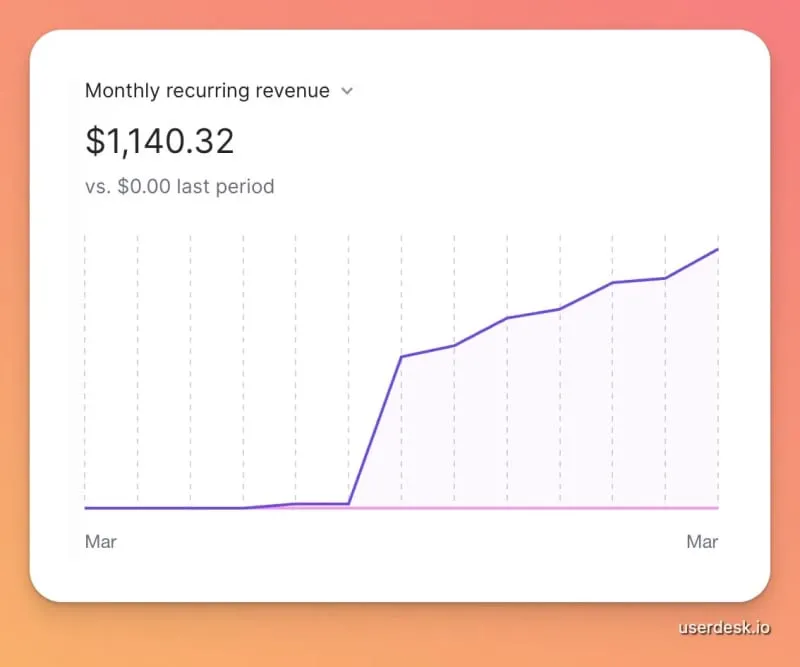Click the steep rising segment of the purple line

[375, 429]
